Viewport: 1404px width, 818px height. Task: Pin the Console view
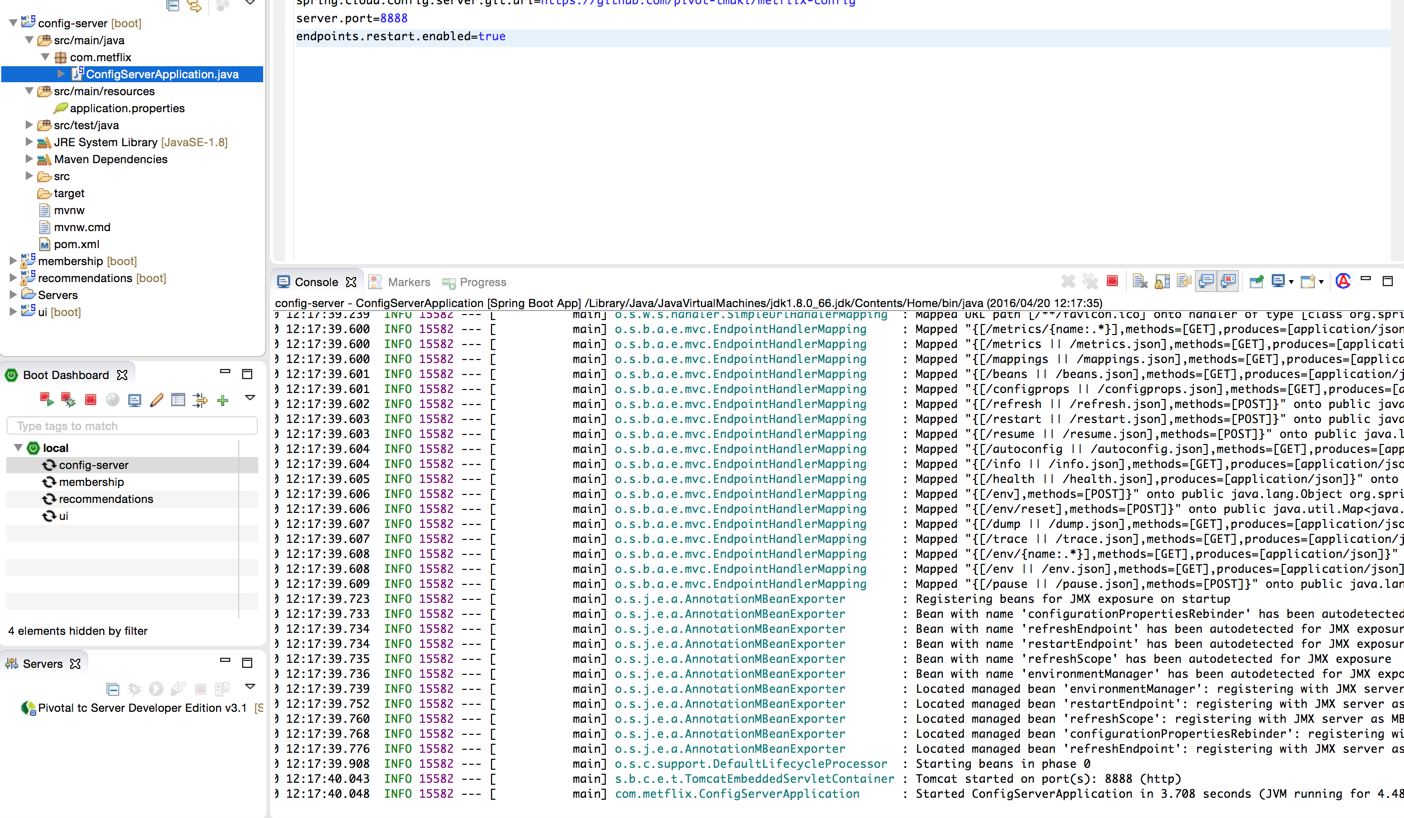pyautogui.click(x=1256, y=282)
